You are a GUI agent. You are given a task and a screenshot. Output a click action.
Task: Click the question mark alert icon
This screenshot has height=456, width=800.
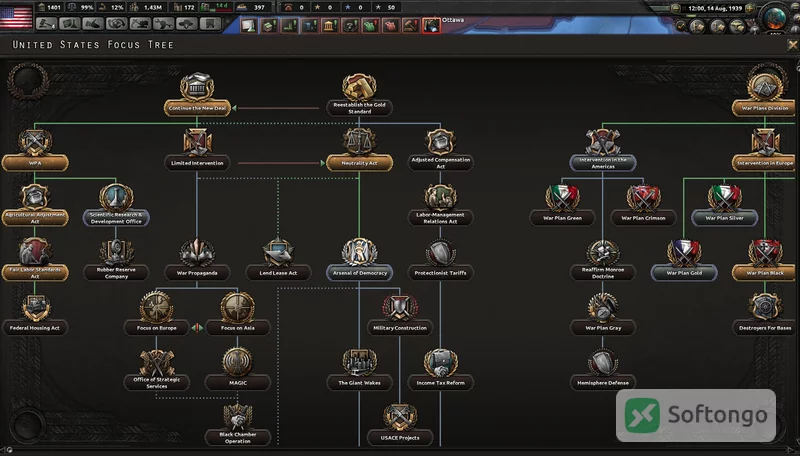[x=350, y=25]
